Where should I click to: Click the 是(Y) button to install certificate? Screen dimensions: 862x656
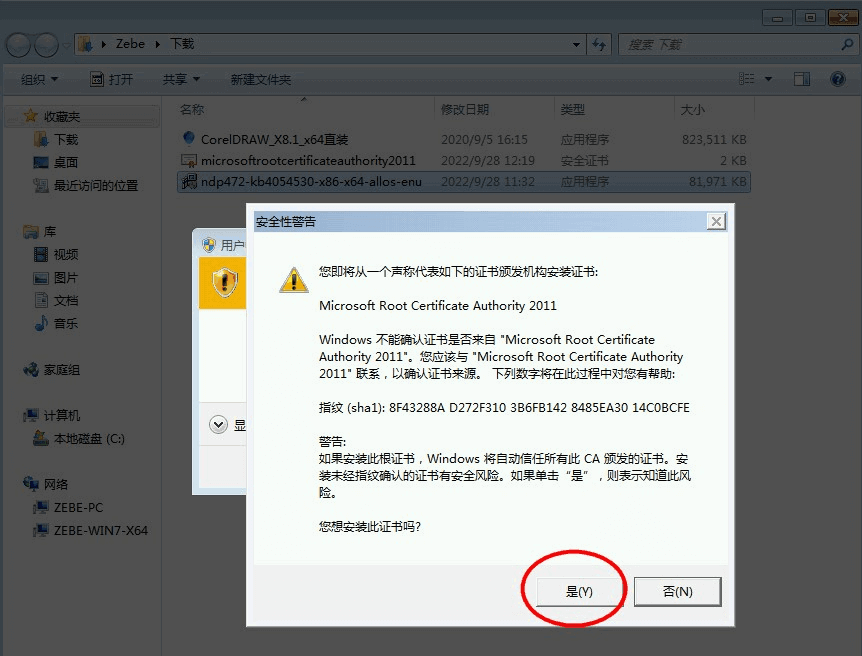click(x=579, y=591)
